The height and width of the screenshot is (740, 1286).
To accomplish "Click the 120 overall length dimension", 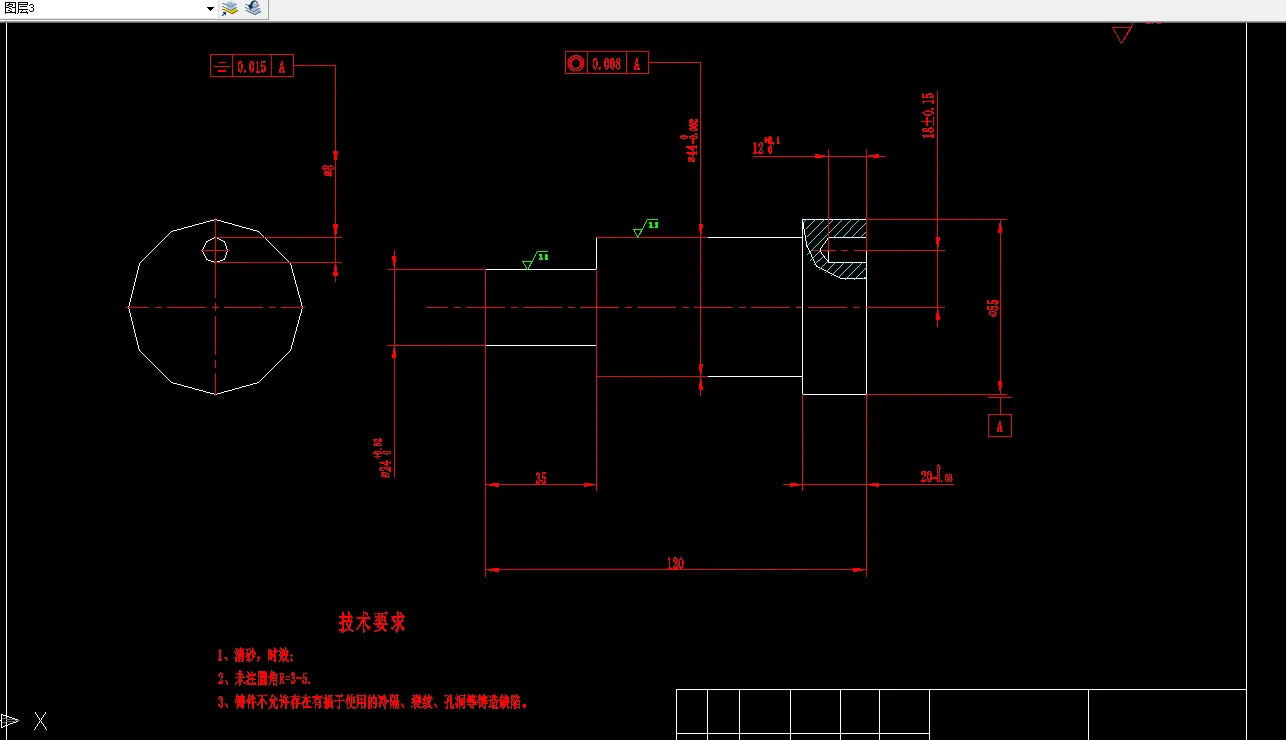I will pos(675,564).
